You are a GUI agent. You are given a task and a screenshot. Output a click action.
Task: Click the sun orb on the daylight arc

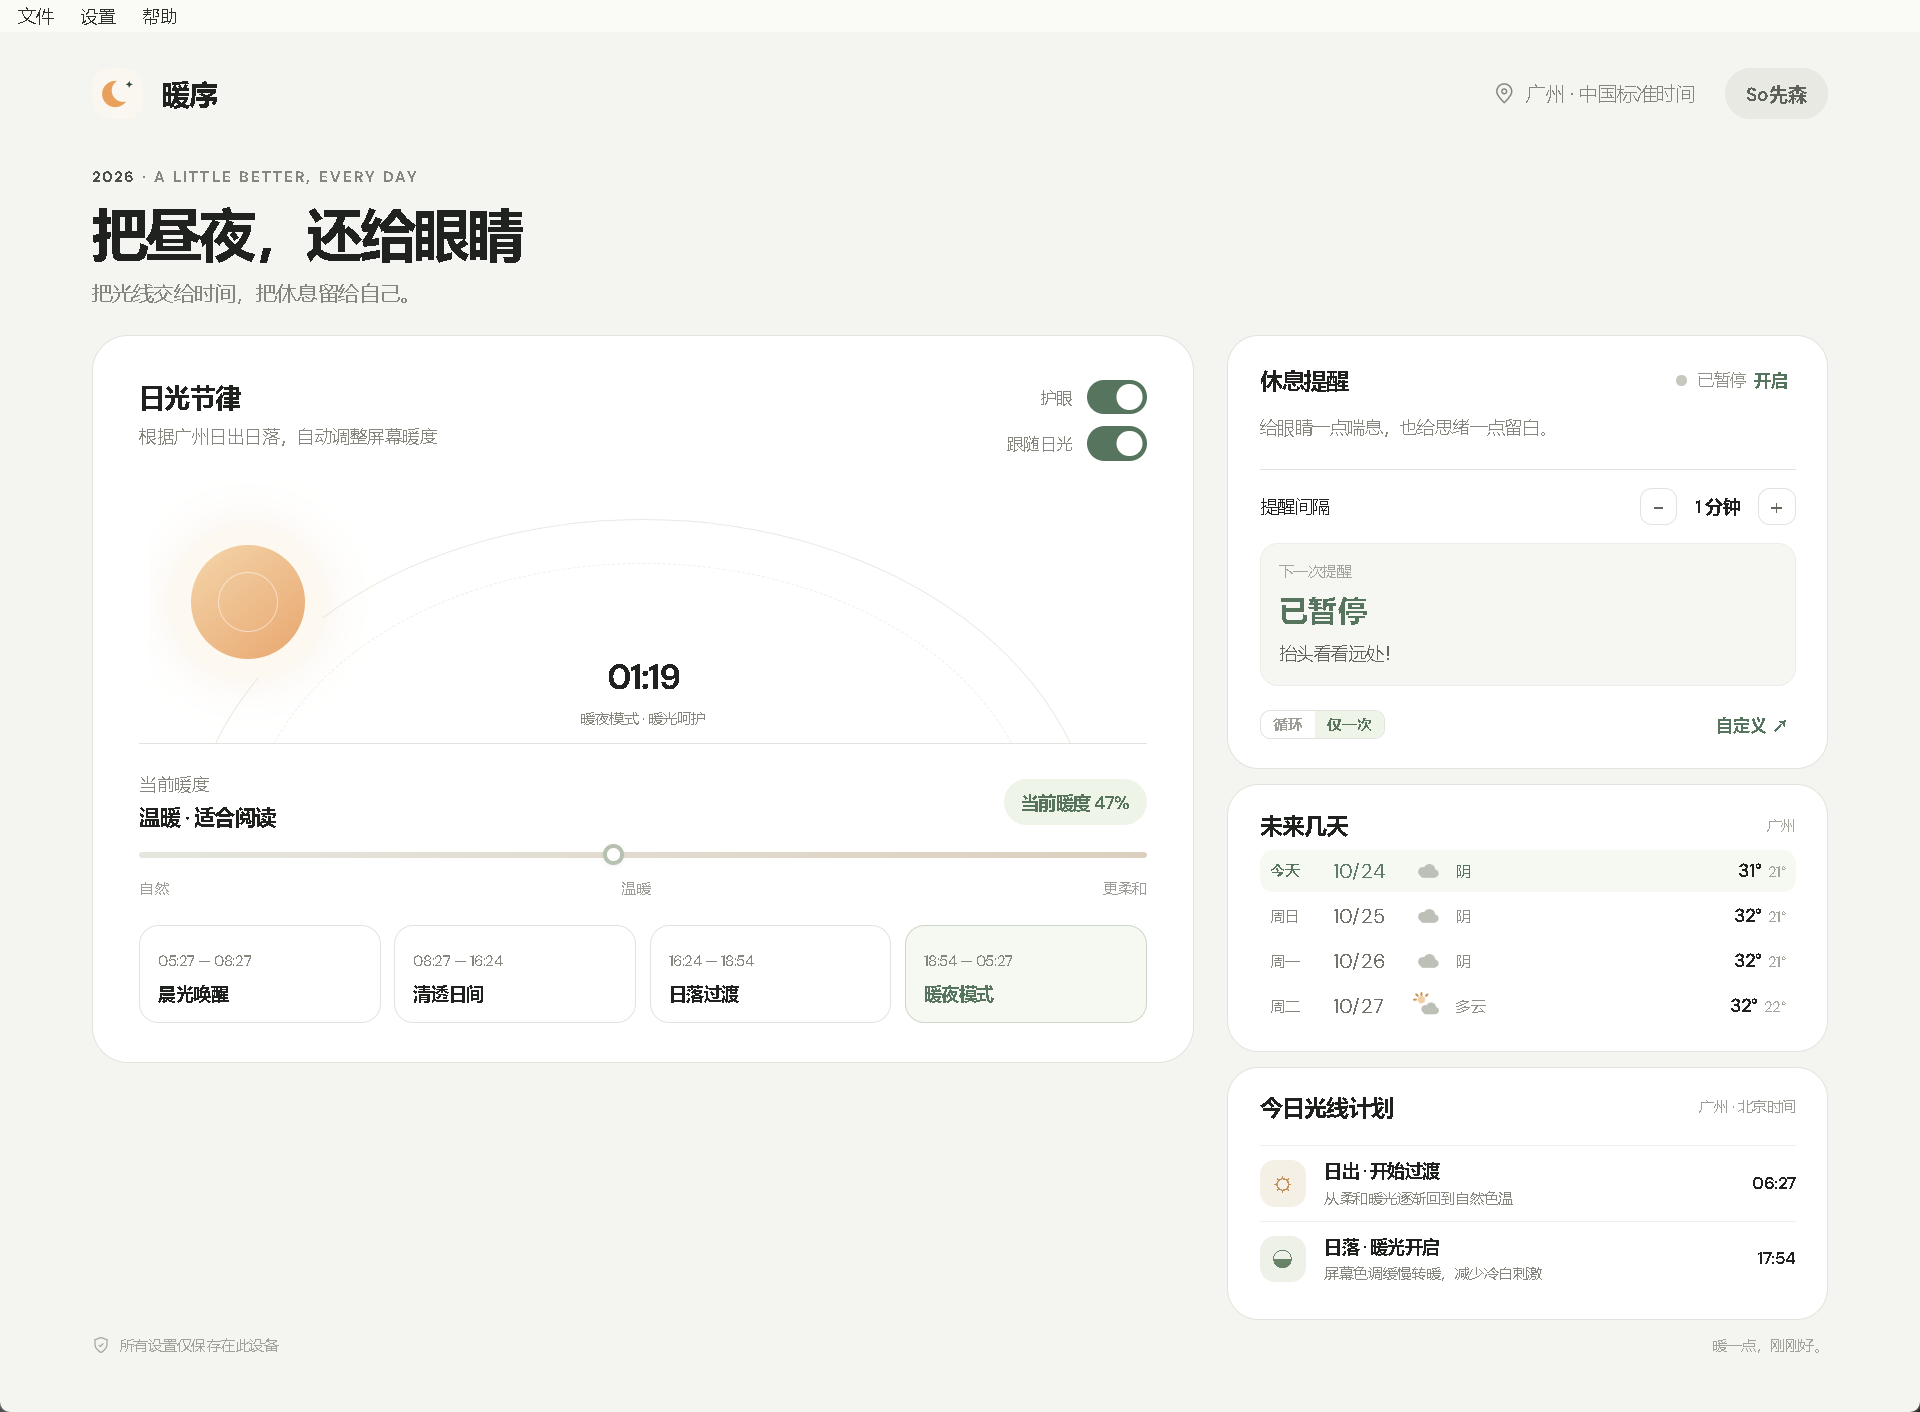[x=248, y=602]
